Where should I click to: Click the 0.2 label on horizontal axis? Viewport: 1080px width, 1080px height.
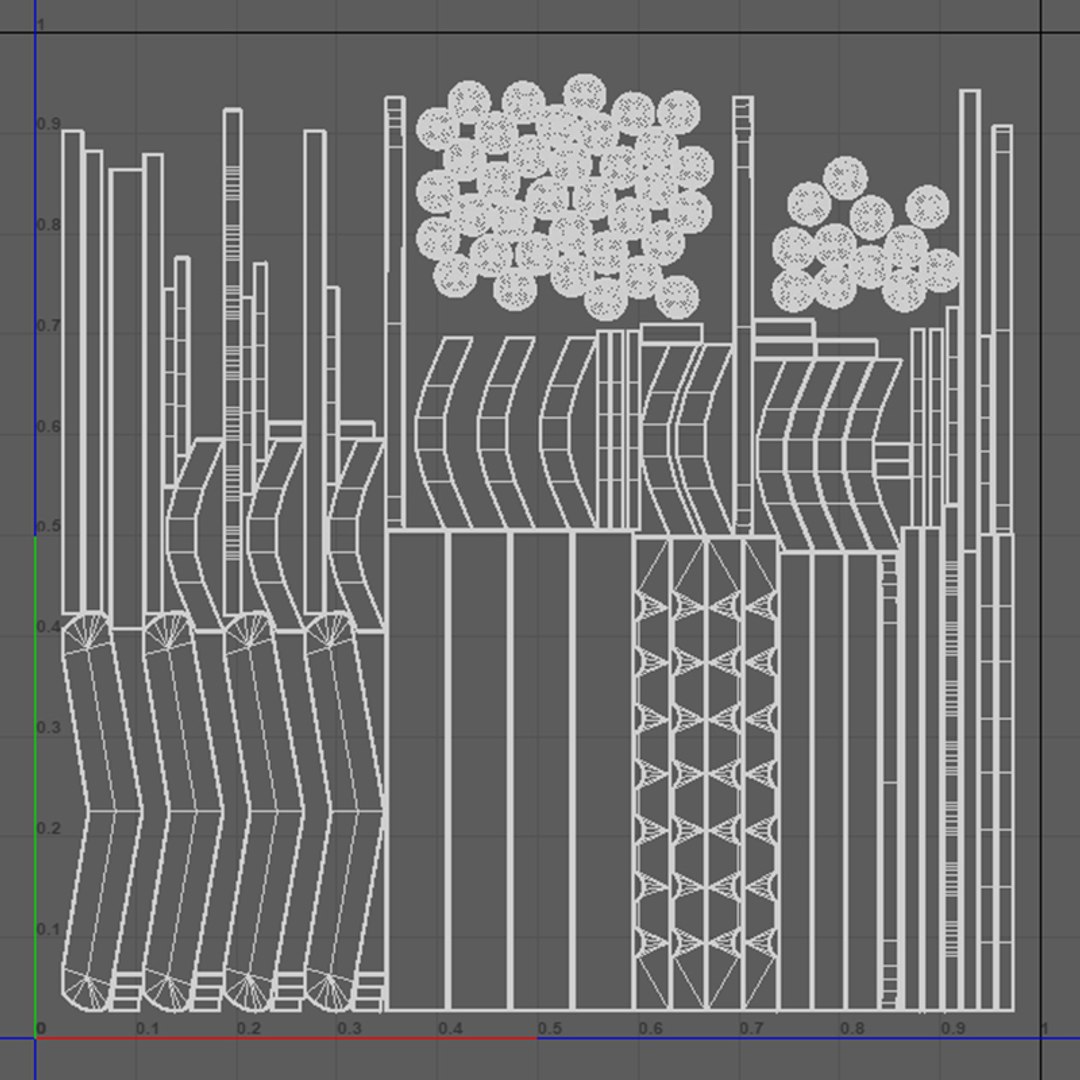point(248,1029)
